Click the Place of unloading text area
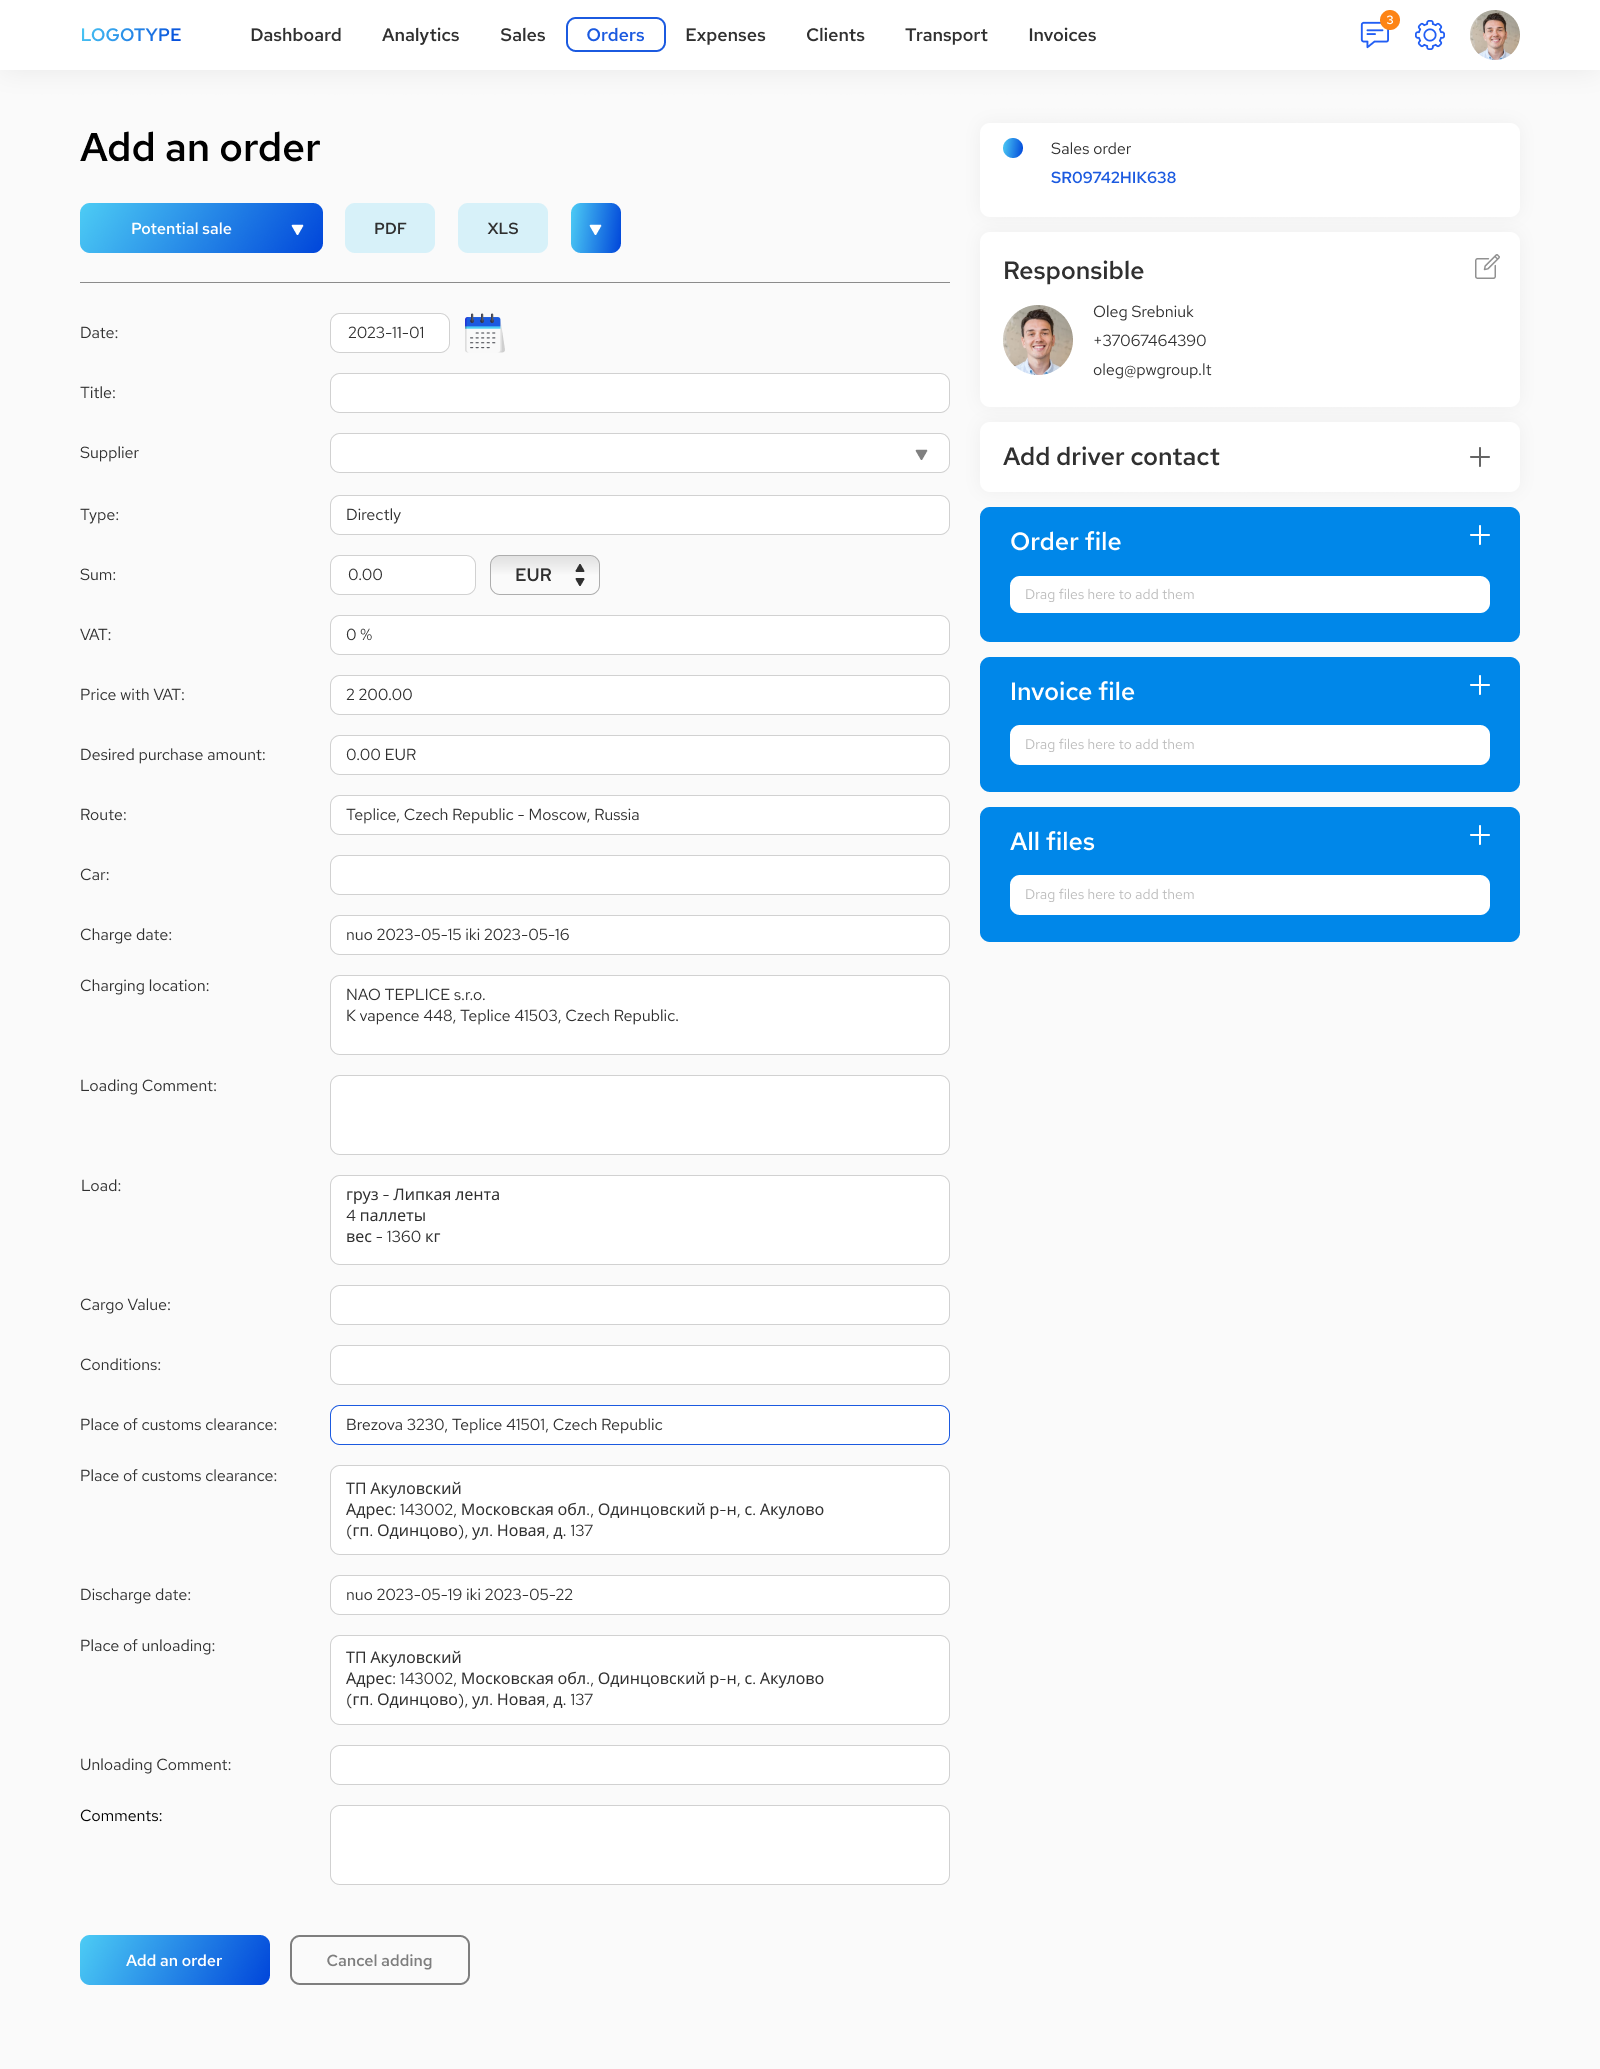1600x2069 pixels. coord(640,1680)
